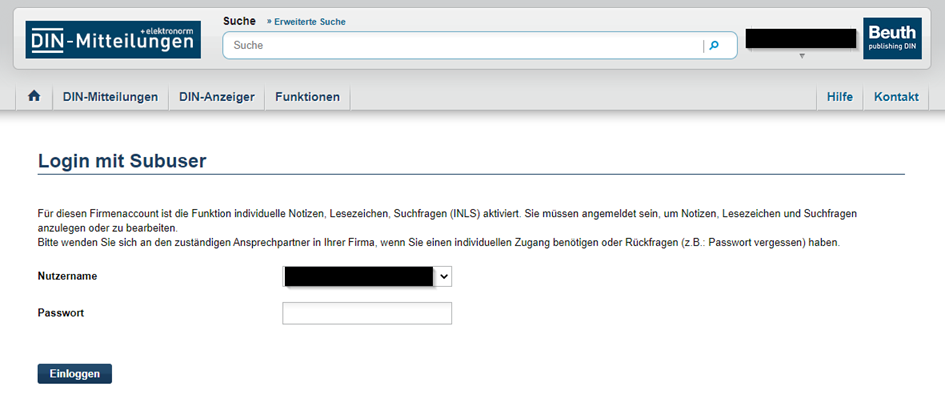Open the DIN-Anzeiger navigation menu
The image size is (945, 411).
pyautogui.click(x=216, y=97)
